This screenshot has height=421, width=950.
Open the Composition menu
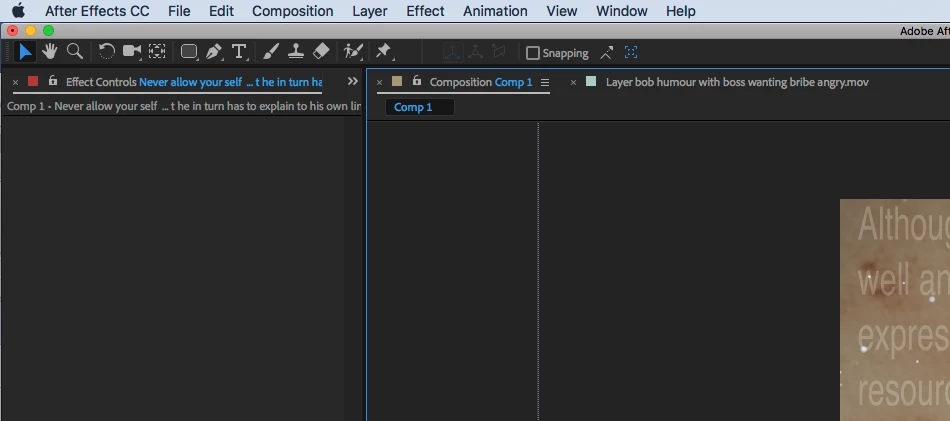coord(293,11)
